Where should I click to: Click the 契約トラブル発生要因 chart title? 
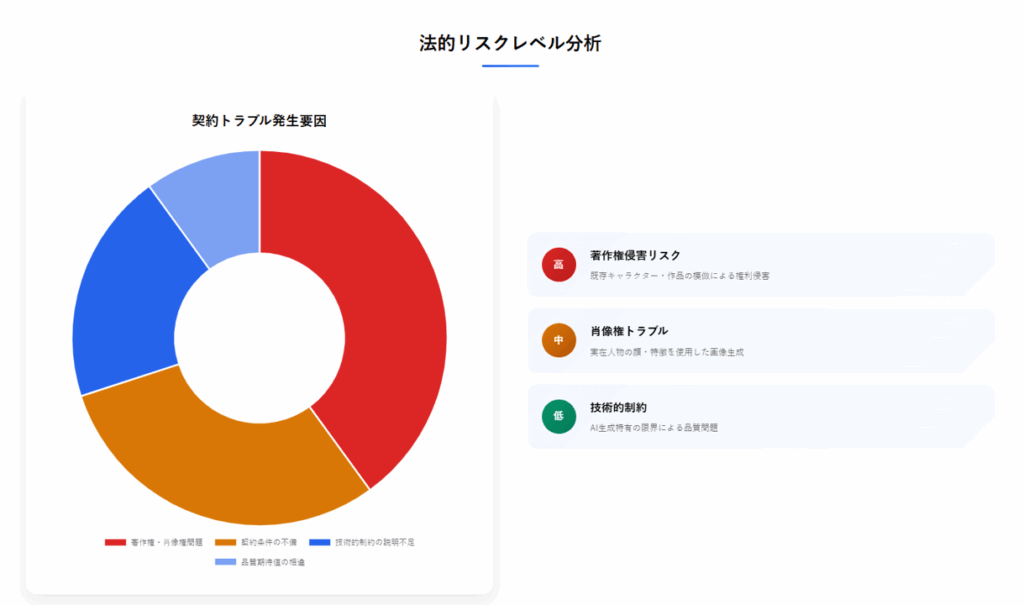[259, 121]
